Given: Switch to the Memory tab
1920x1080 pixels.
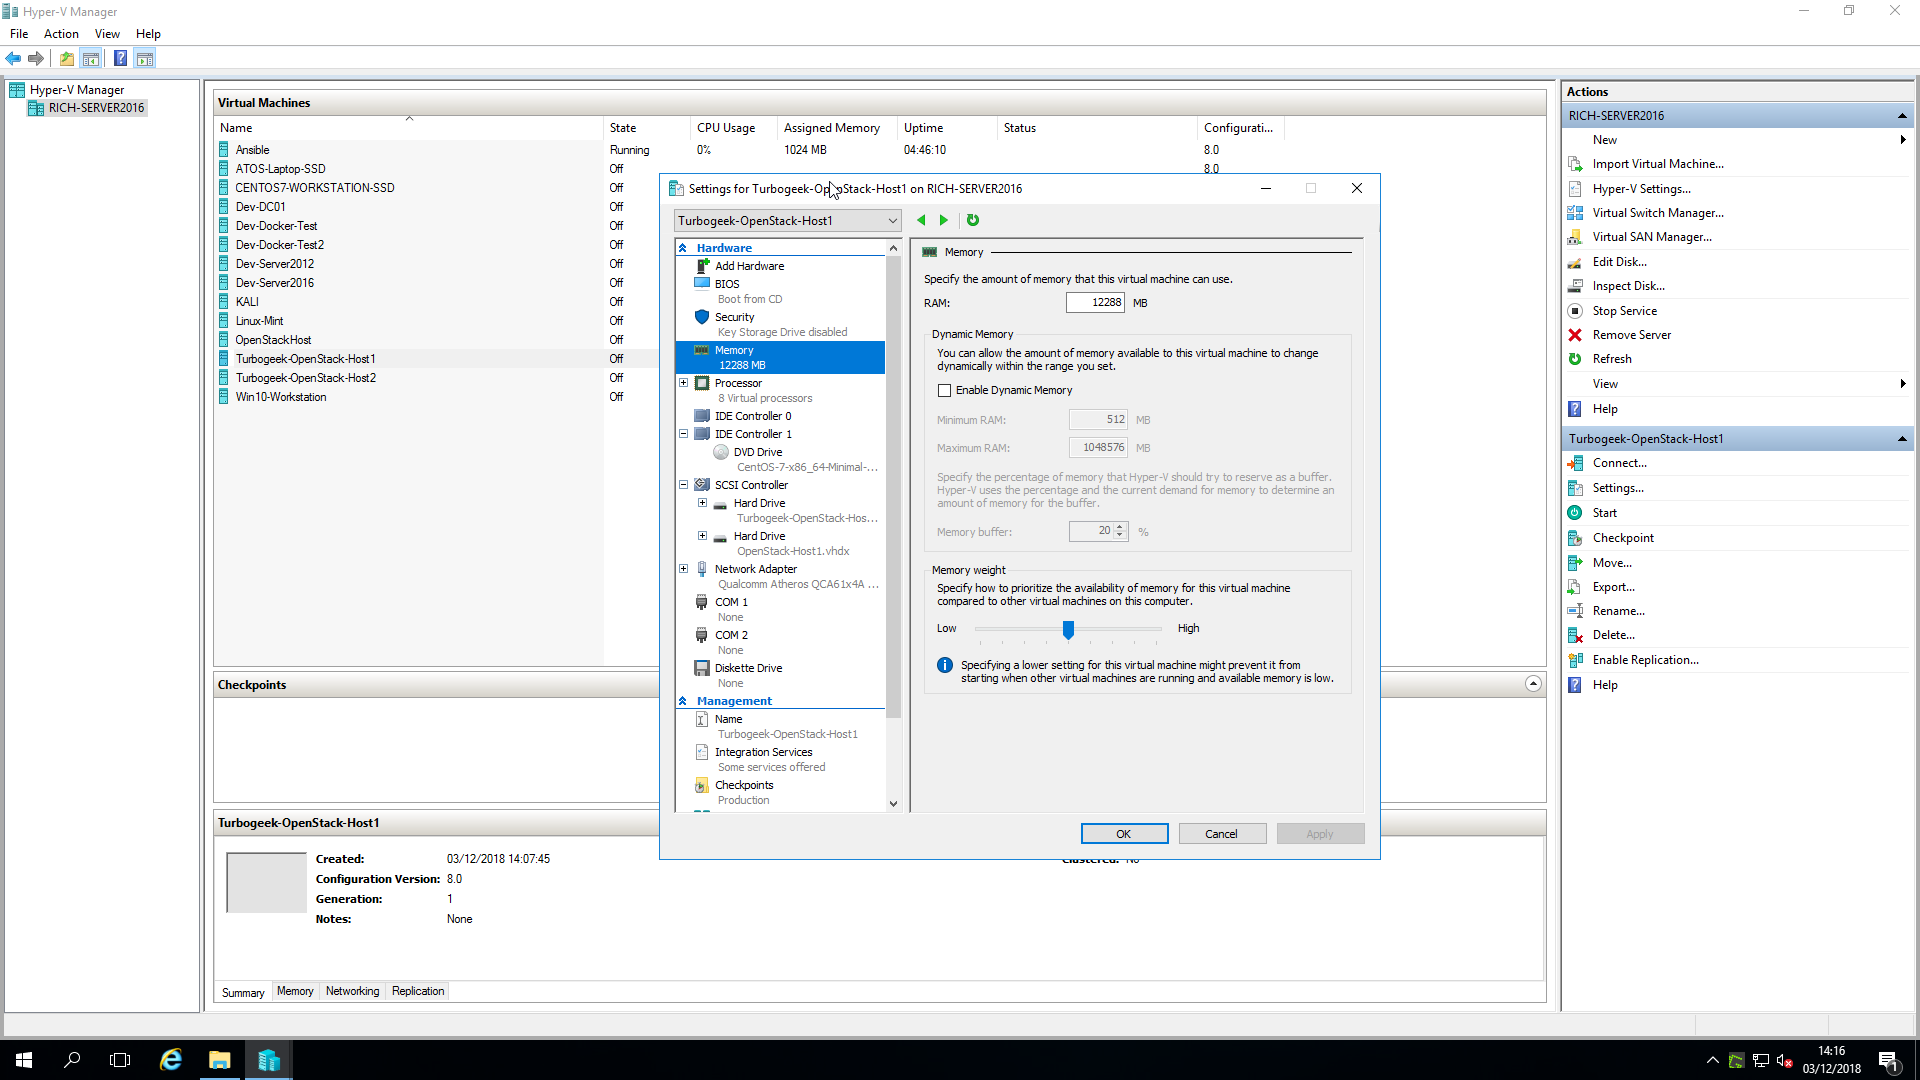Looking at the screenshot, I should pos(295,991).
